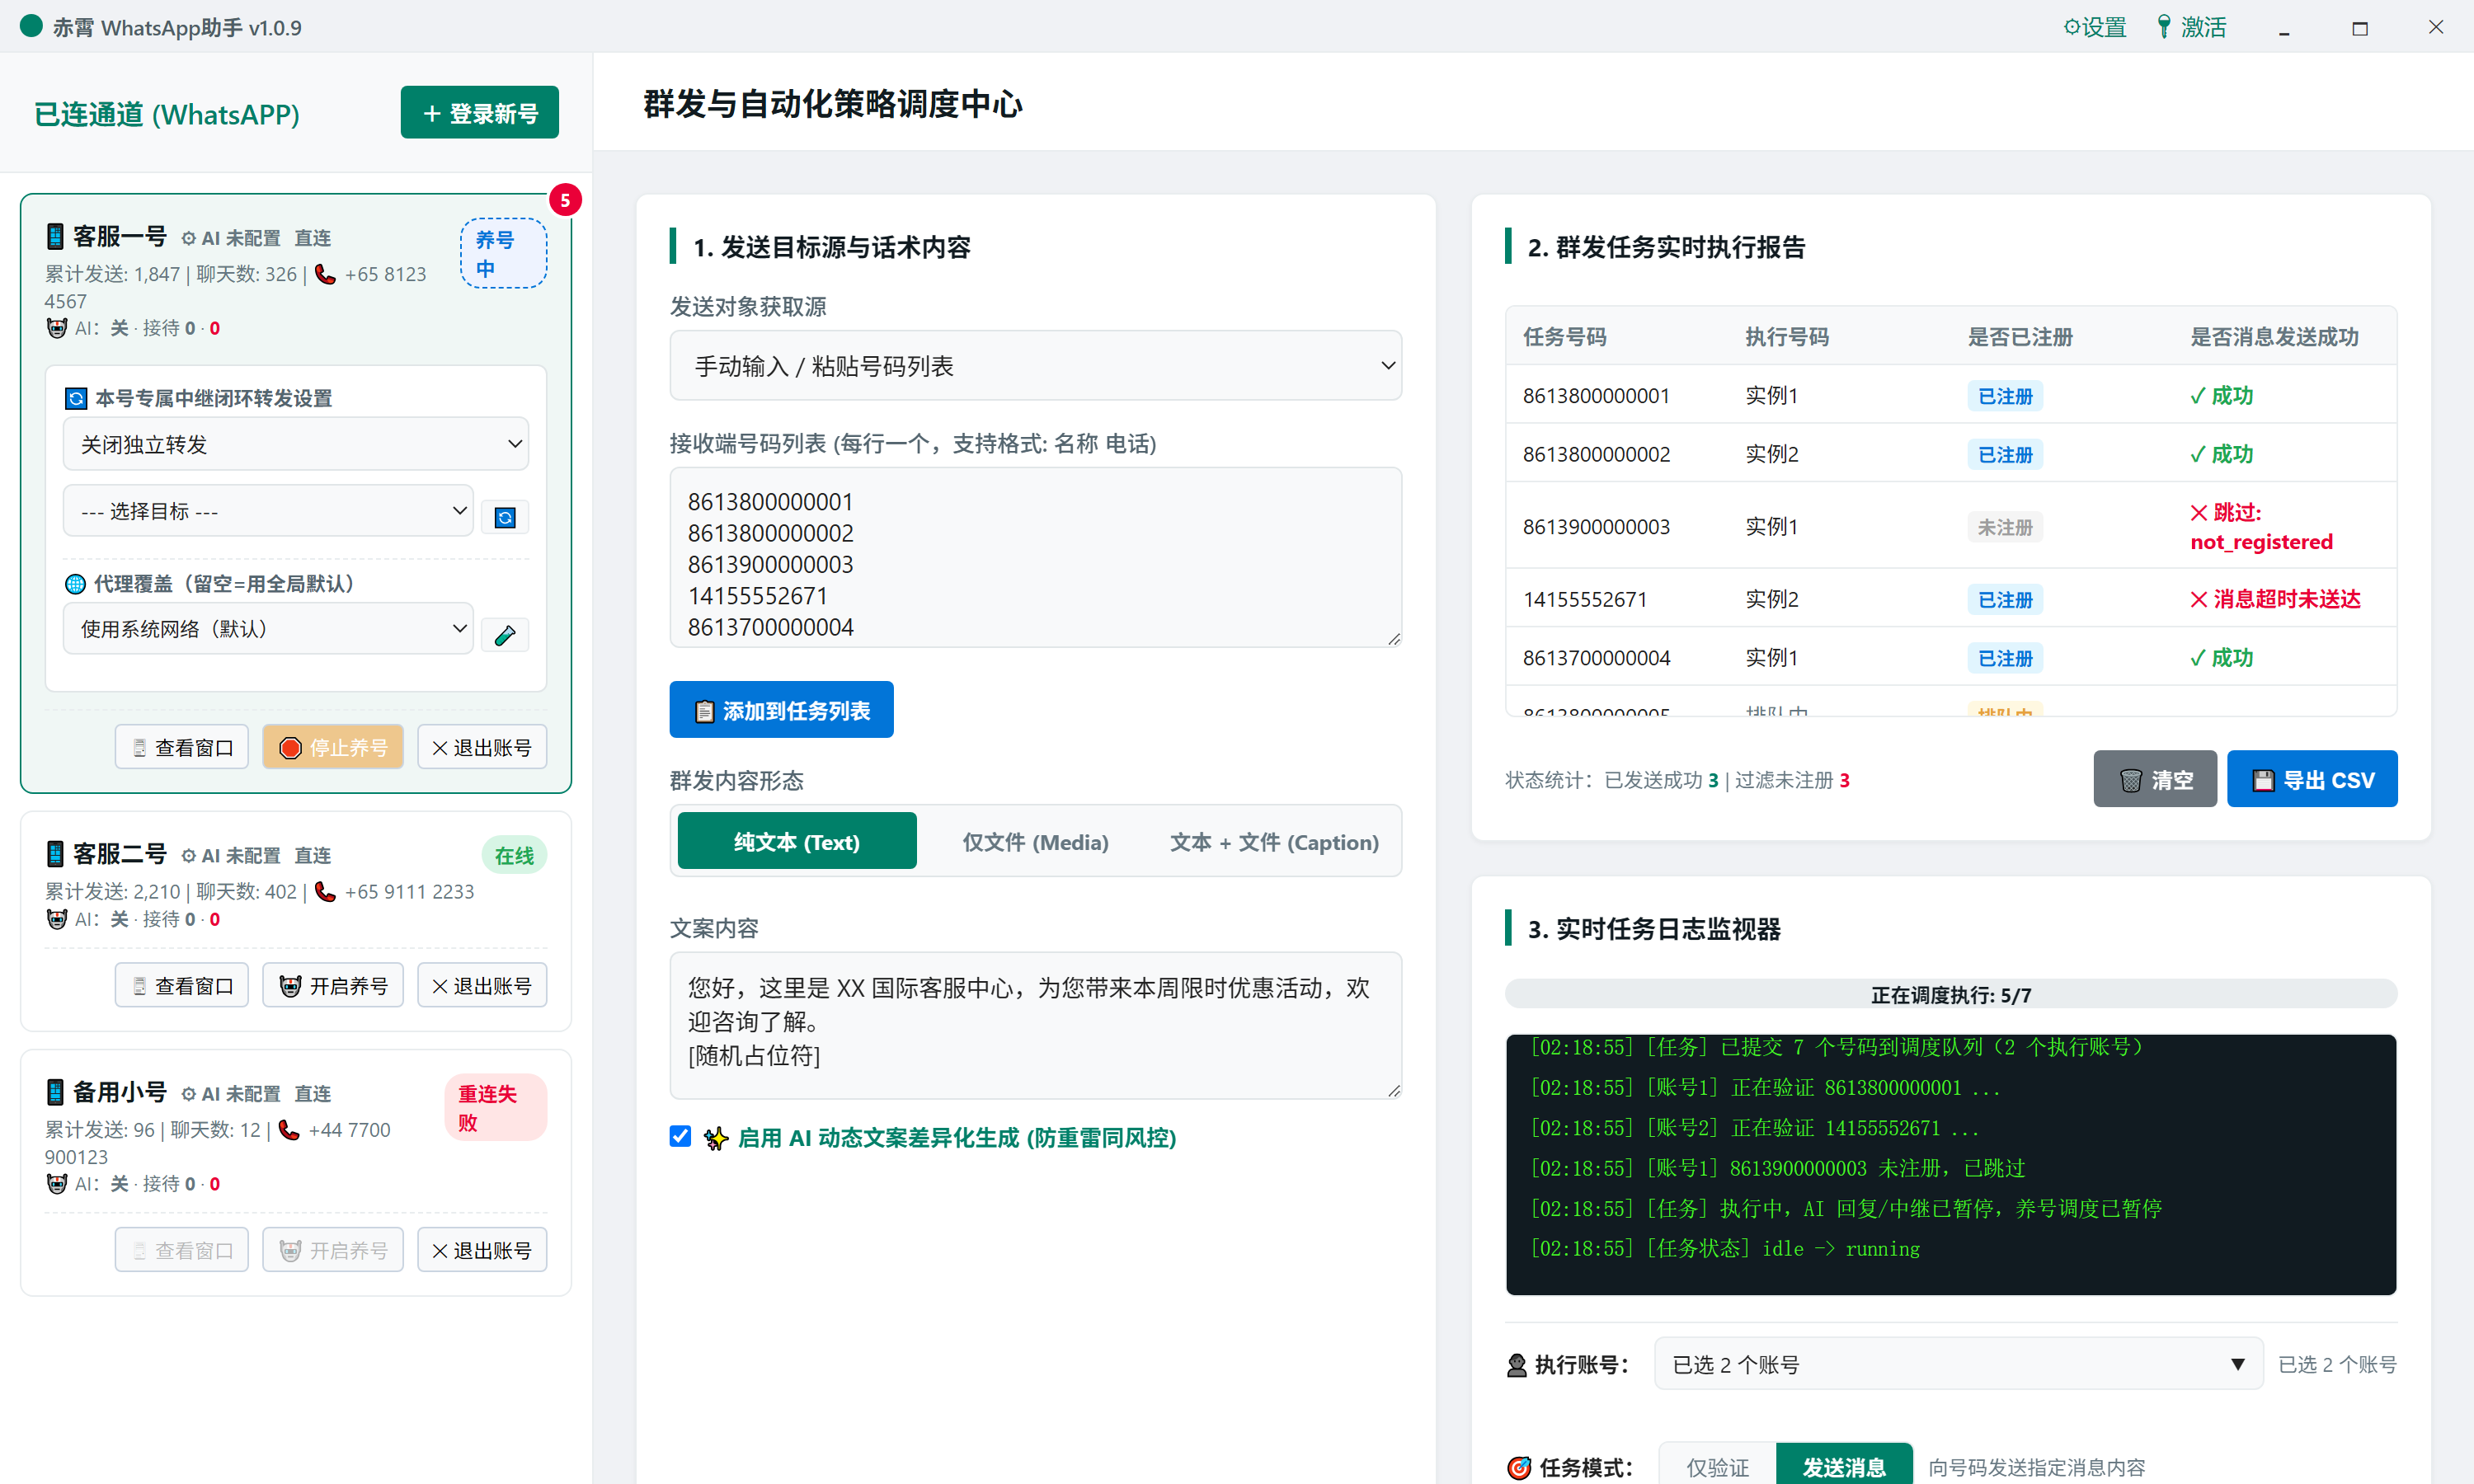Click the green app logo dot in title bar
The width and height of the screenshot is (2474, 1484).
[31, 26]
